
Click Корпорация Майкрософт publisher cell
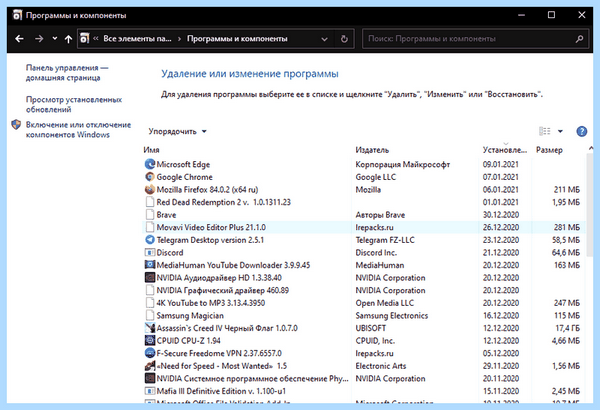403,164
